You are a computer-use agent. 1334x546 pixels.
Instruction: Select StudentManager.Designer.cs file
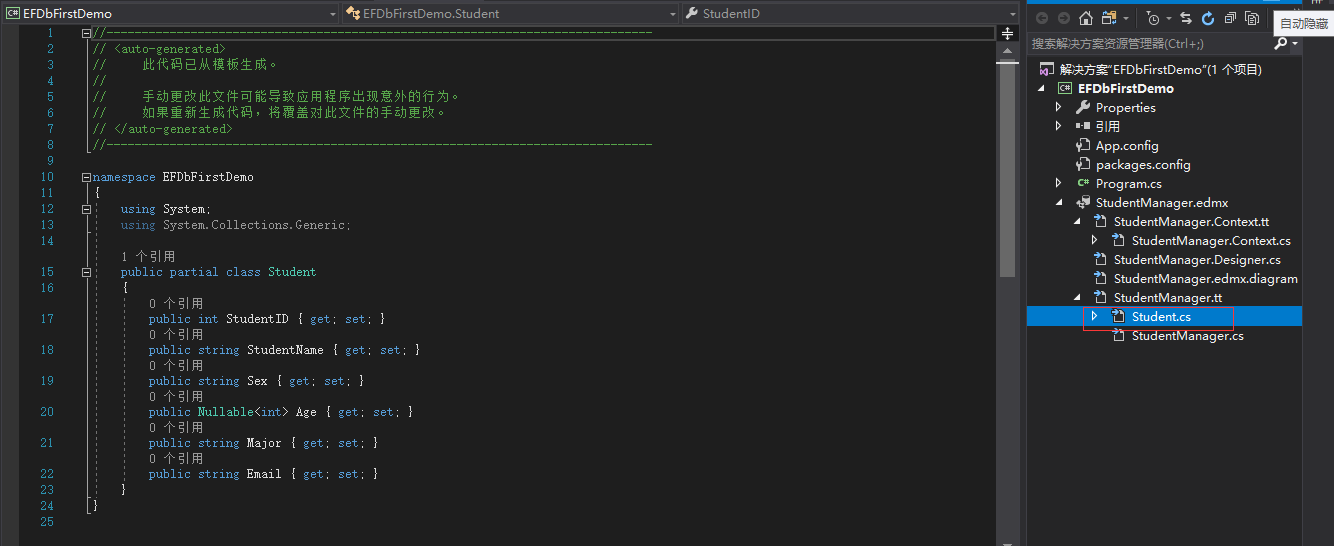(x=1197, y=259)
